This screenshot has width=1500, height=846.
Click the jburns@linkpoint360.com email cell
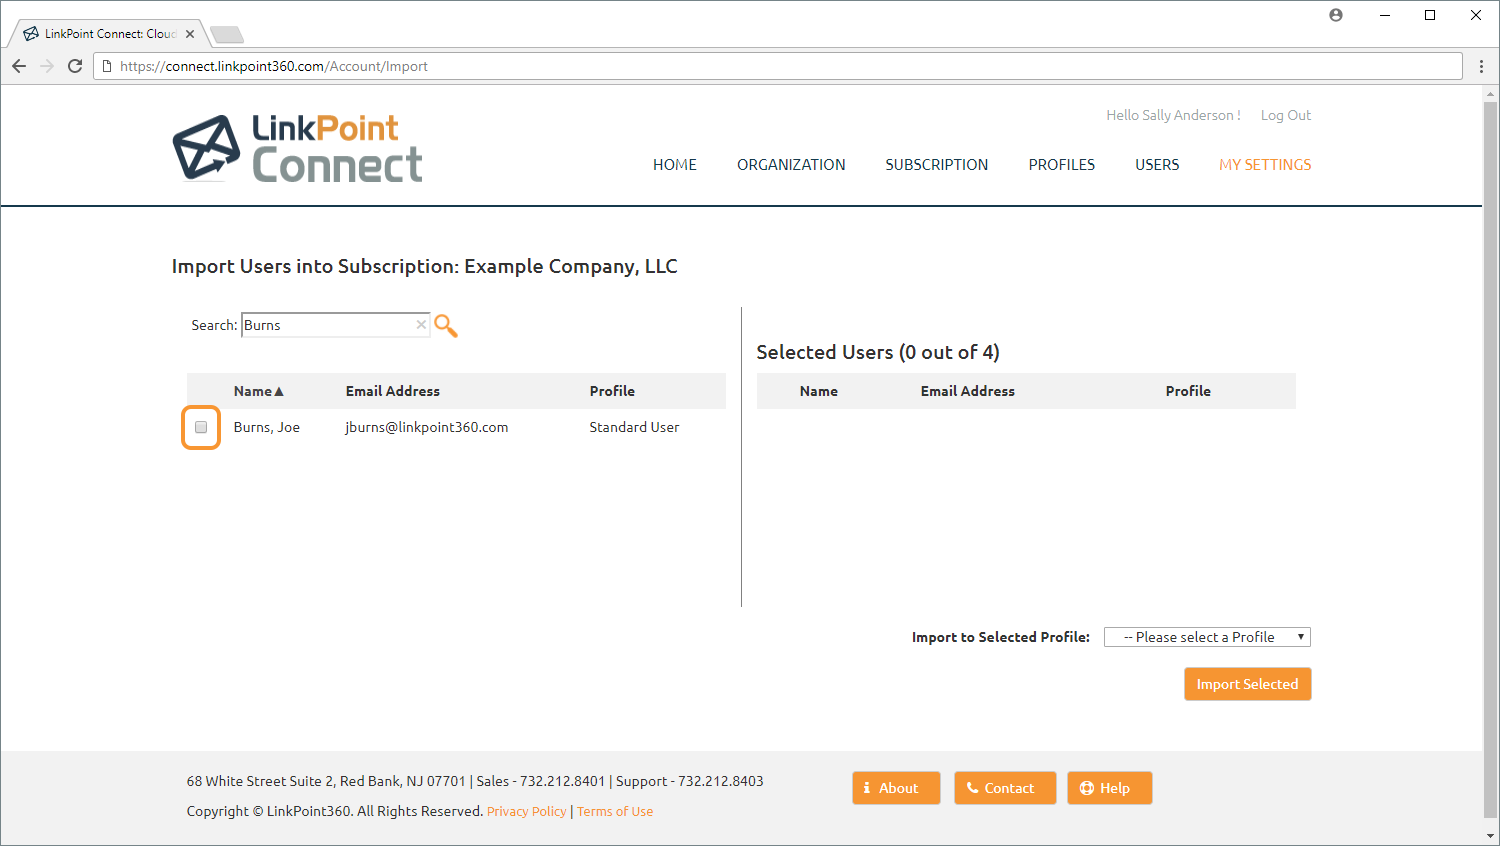coord(427,427)
